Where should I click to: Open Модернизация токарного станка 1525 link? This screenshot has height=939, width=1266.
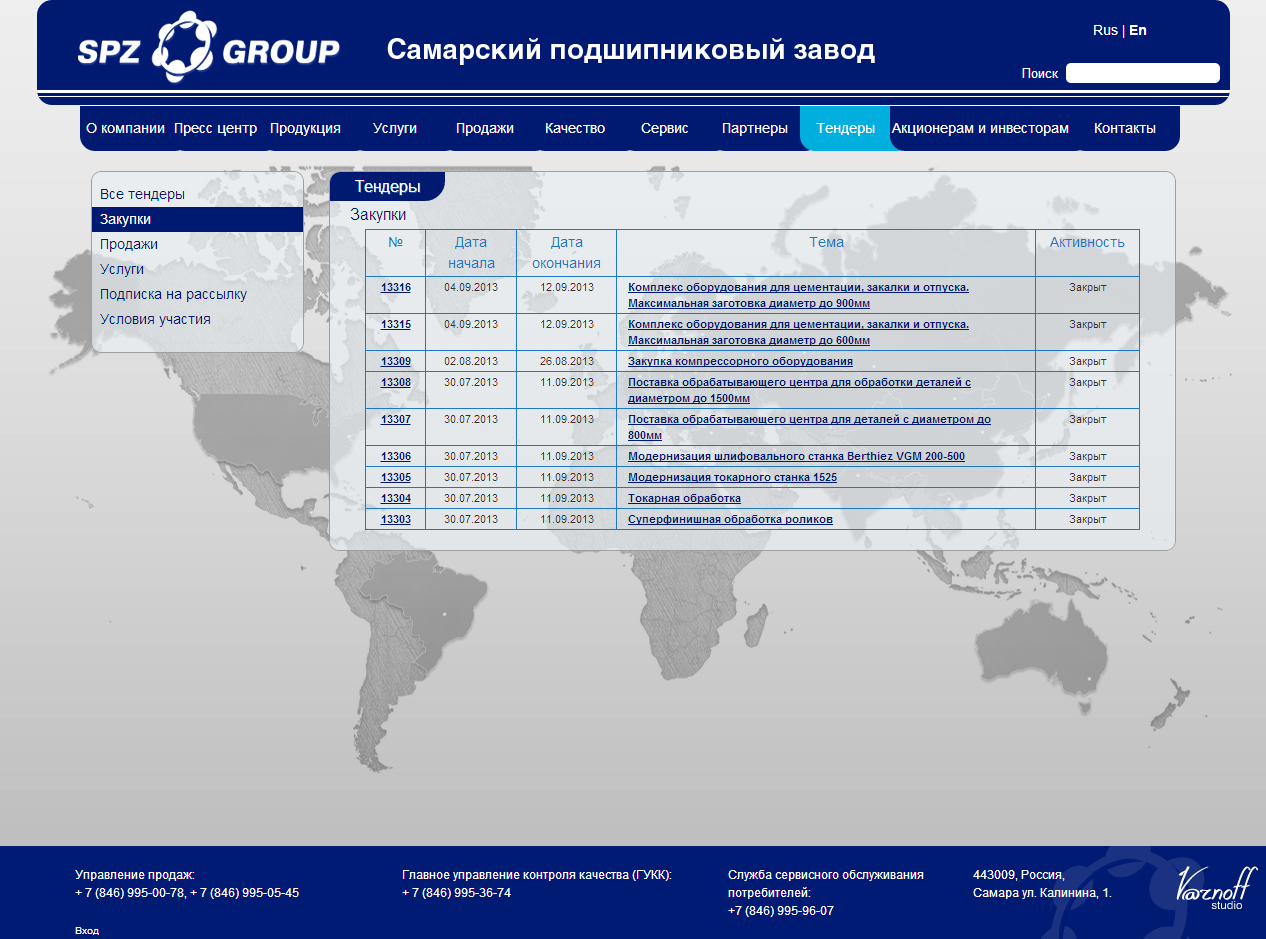point(732,477)
